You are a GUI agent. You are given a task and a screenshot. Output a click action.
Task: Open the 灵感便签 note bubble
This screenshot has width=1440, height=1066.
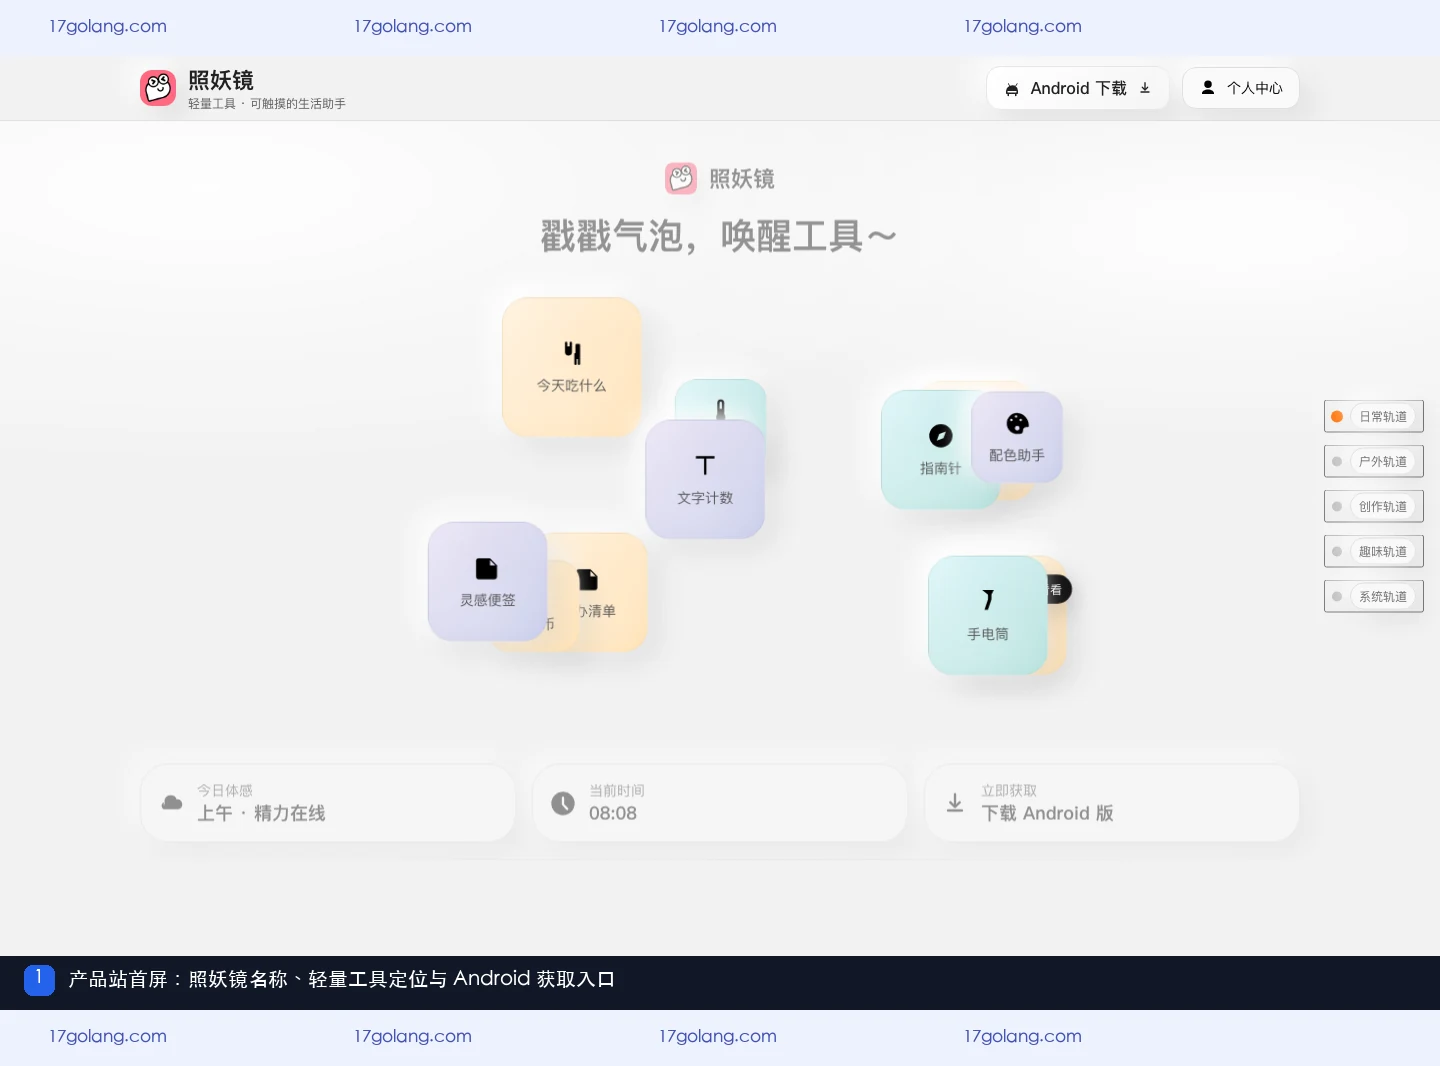(x=487, y=581)
